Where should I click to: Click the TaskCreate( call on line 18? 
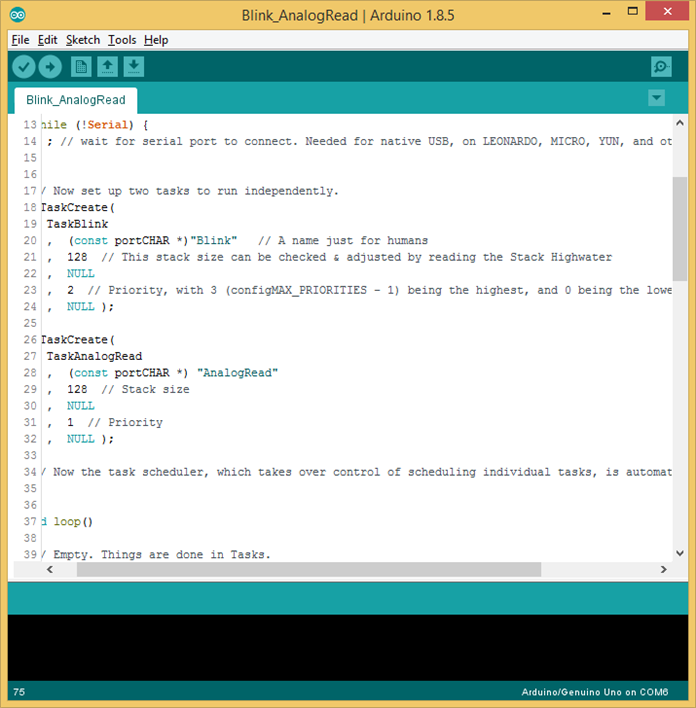tap(78, 208)
